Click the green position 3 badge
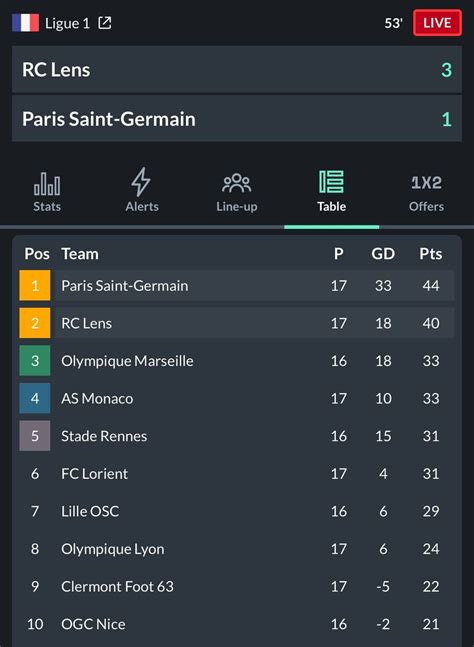The height and width of the screenshot is (647, 474). pos(35,361)
